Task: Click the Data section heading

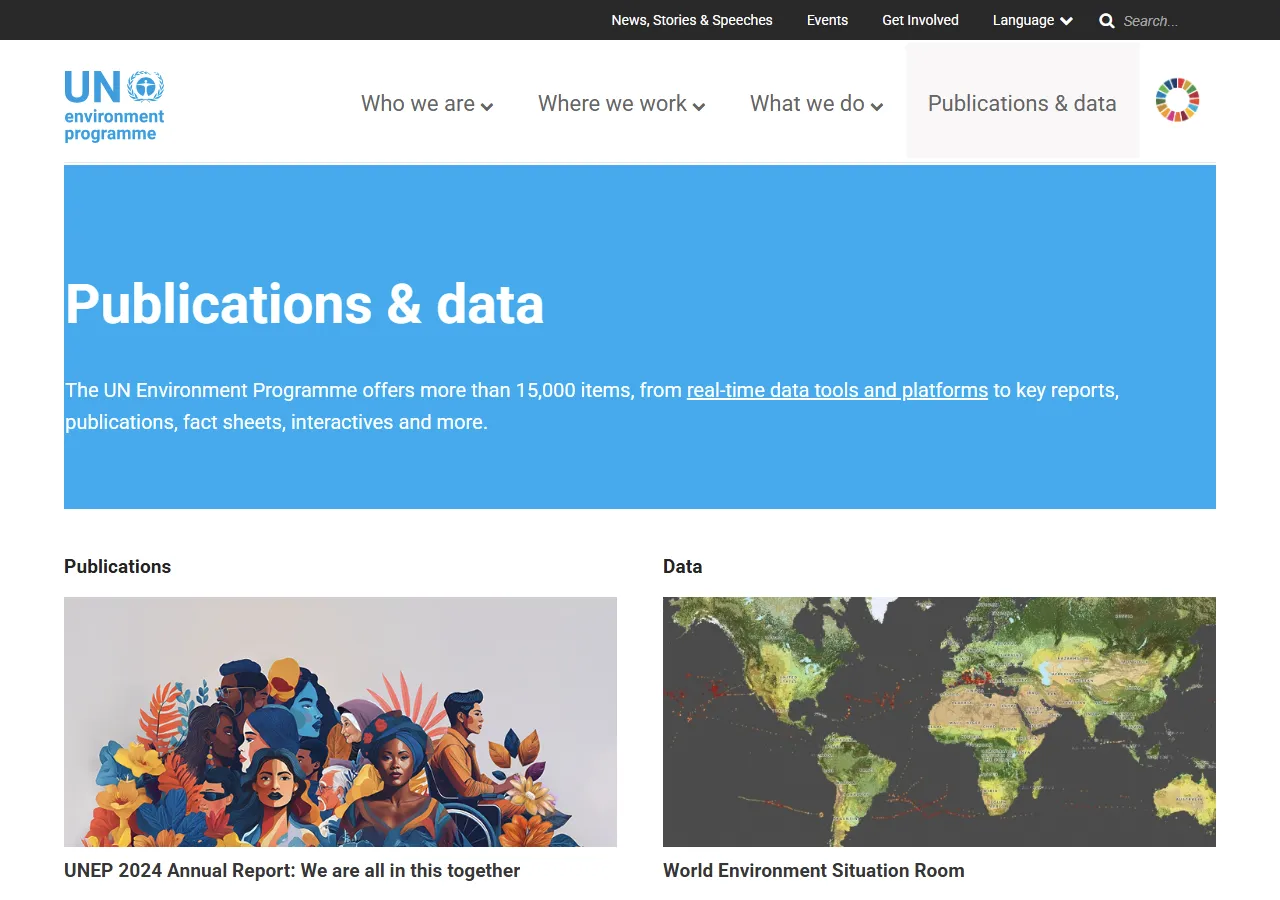Action: 682,567
